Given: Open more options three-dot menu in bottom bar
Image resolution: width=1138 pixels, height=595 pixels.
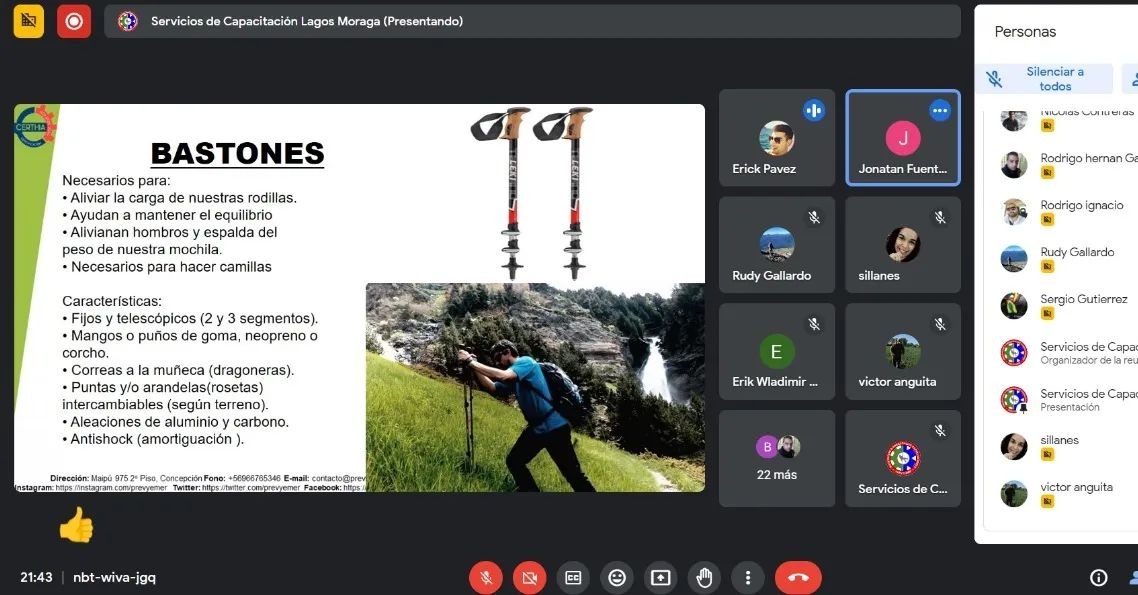Looking at the screenshot, I should coord(747,577).
